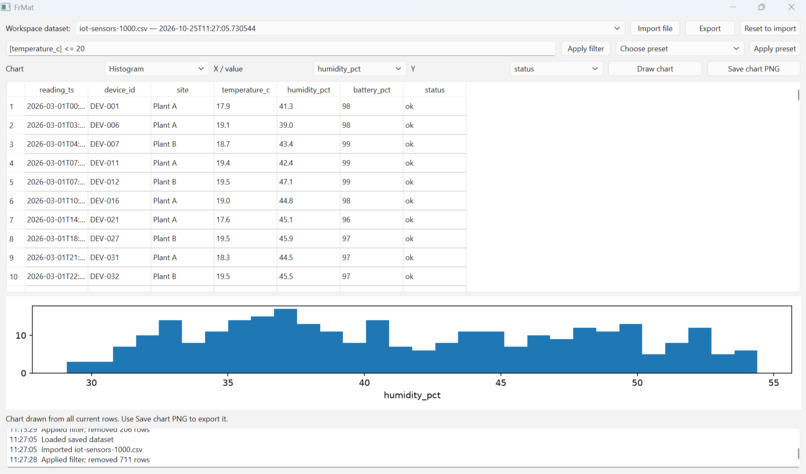Screen dimensions: 806x474
Task: Click cell DEV-011 in device_id column
Action: tap(119, 163)
